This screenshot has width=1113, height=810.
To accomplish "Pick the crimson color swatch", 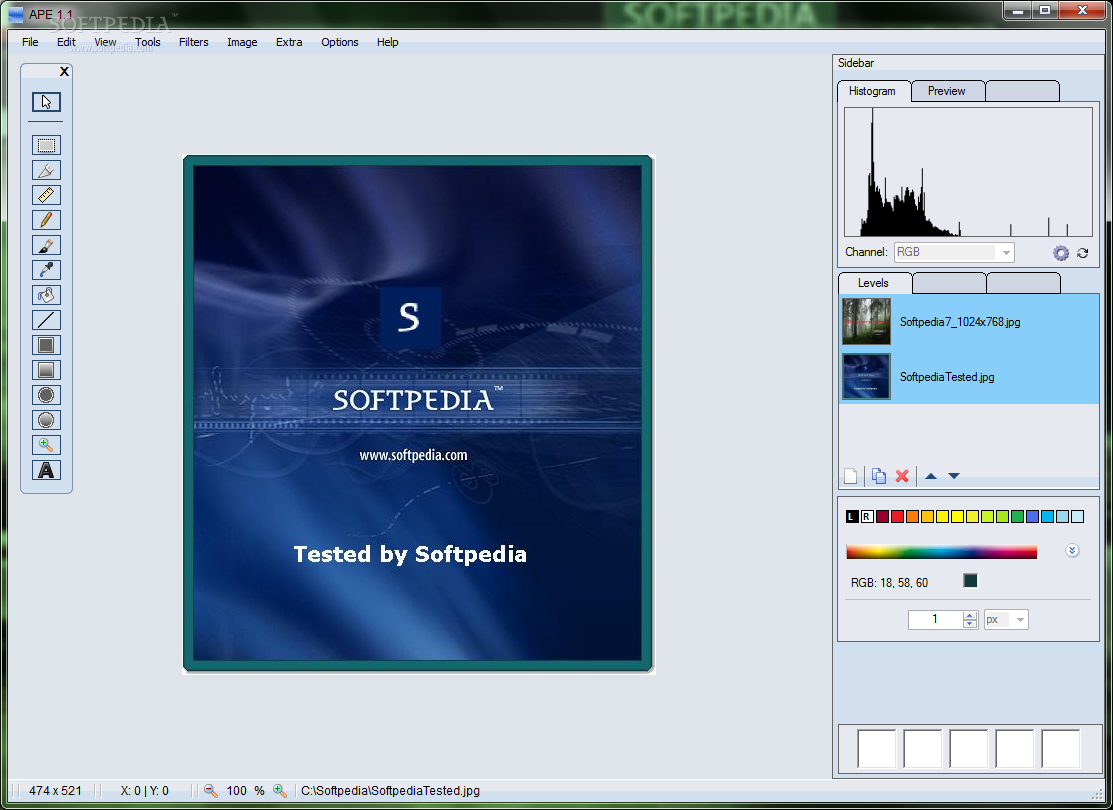I will click(x=882, y=516).
